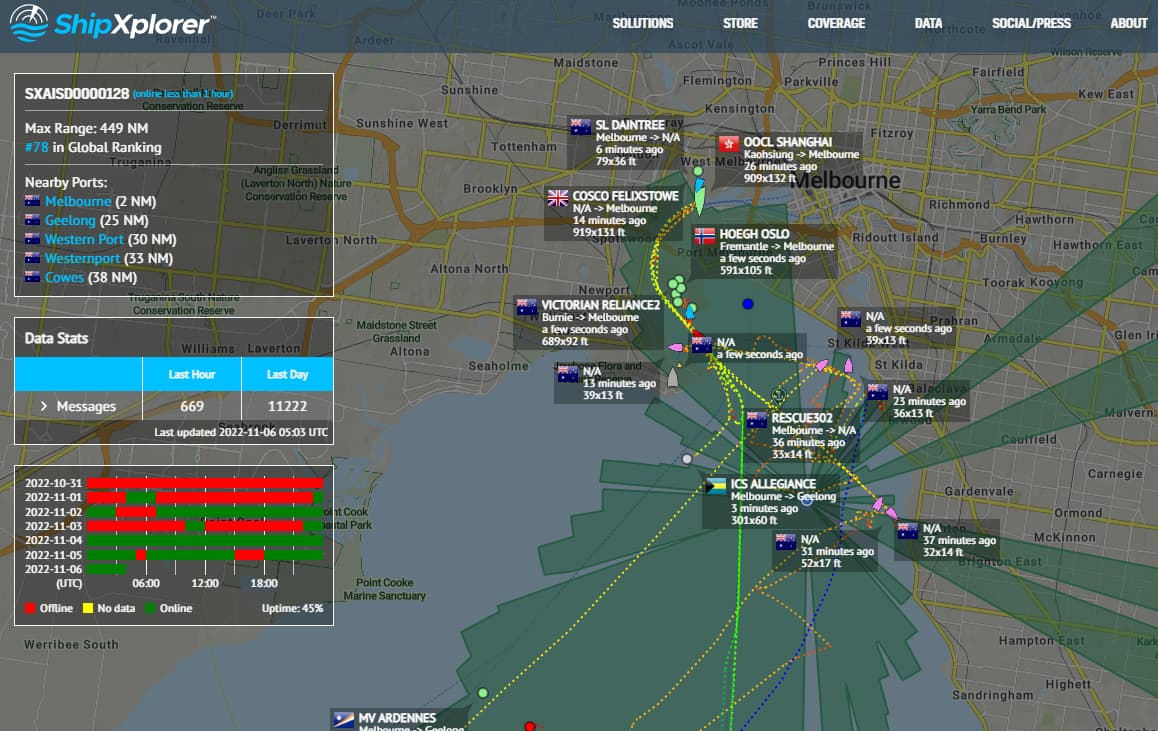Select the green vessel marker near Point Cooke

click(x=482, y=693)
